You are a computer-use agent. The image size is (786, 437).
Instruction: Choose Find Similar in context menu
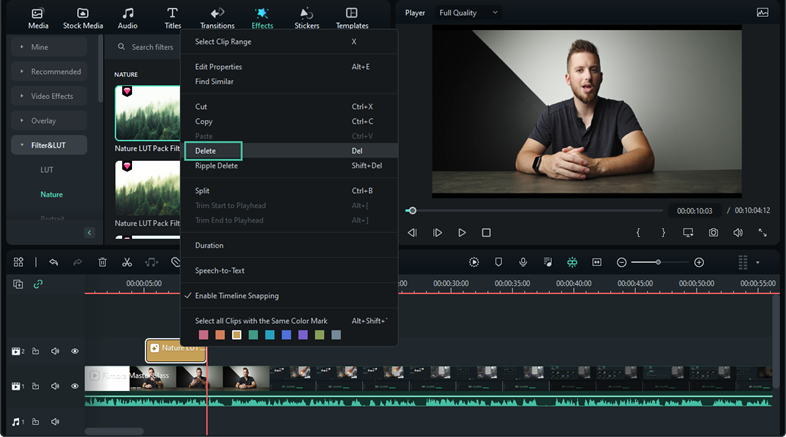(x=289, y=81)
